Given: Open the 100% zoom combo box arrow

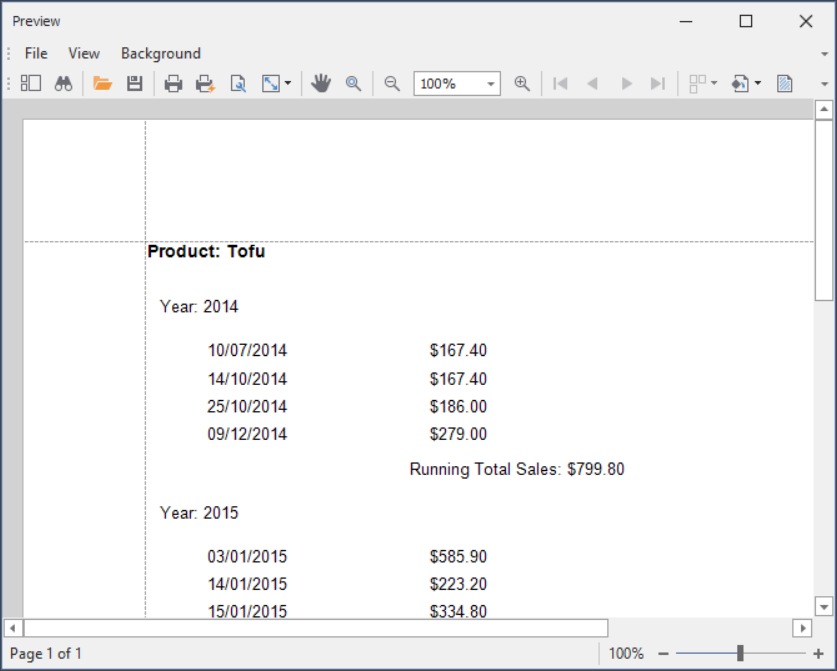Looking at the screenshot, I should point(491,84).
